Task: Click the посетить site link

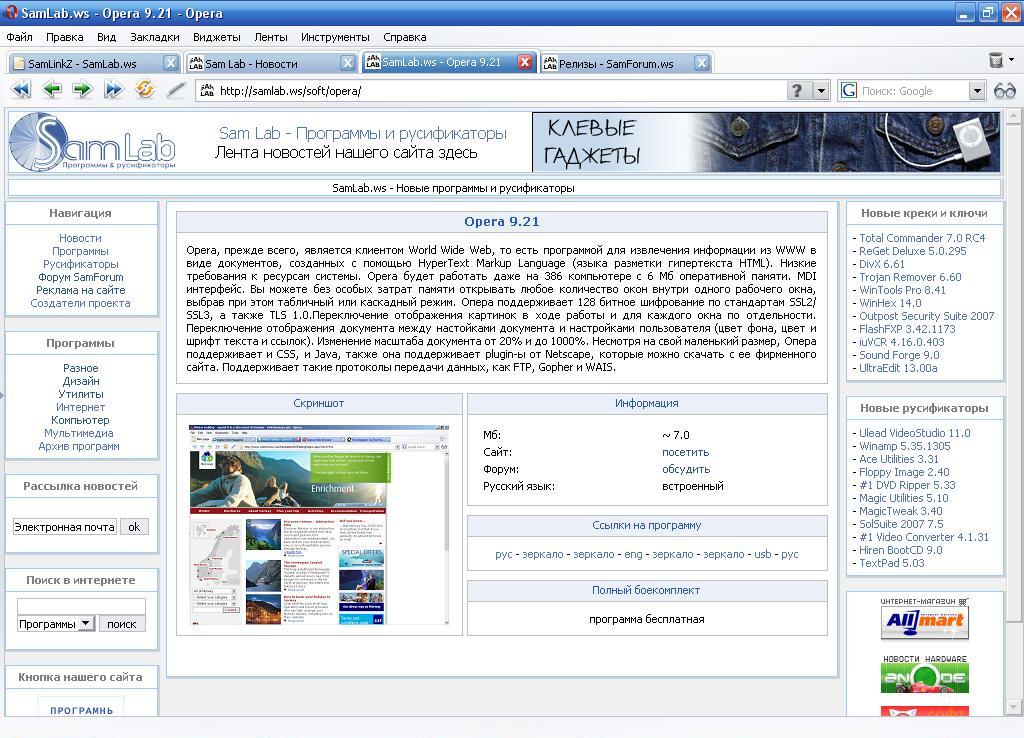Action: click(x=686, y=452)
